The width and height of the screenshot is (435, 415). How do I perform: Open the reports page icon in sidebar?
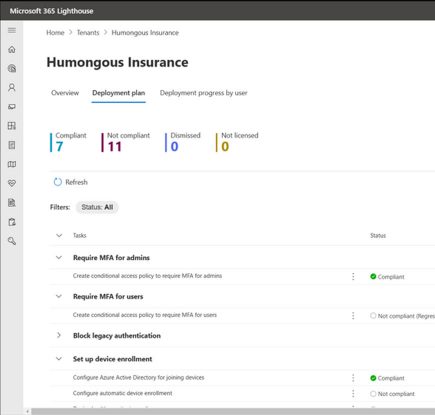[12, 202]
